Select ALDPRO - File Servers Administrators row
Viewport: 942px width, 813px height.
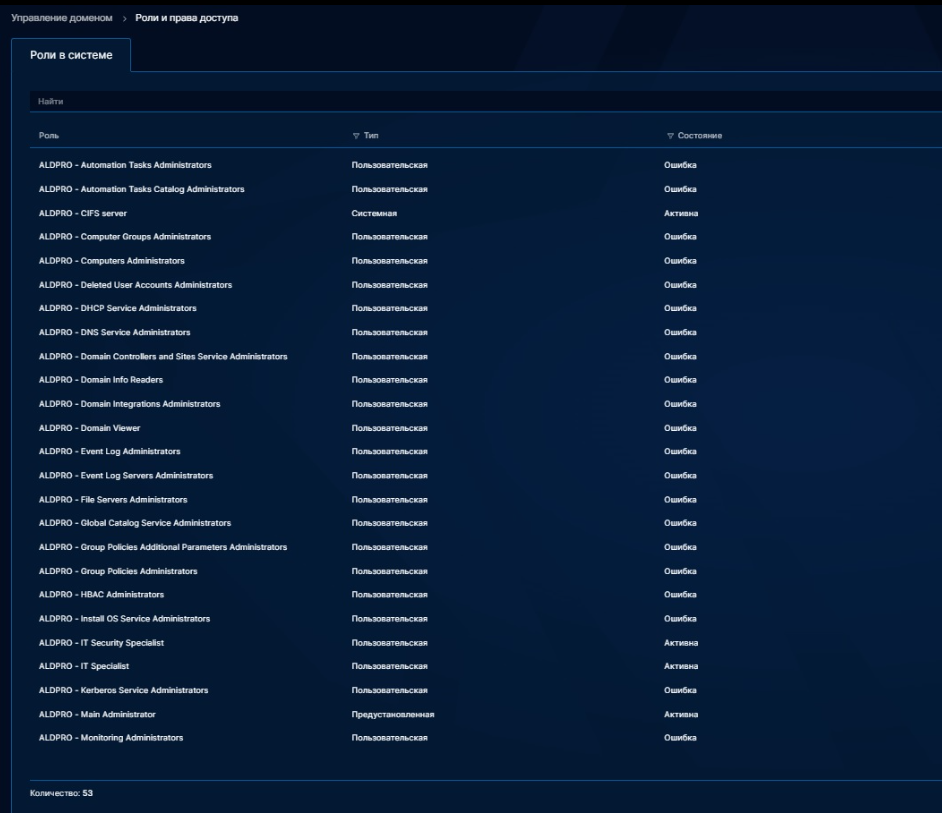coord(112,499)
